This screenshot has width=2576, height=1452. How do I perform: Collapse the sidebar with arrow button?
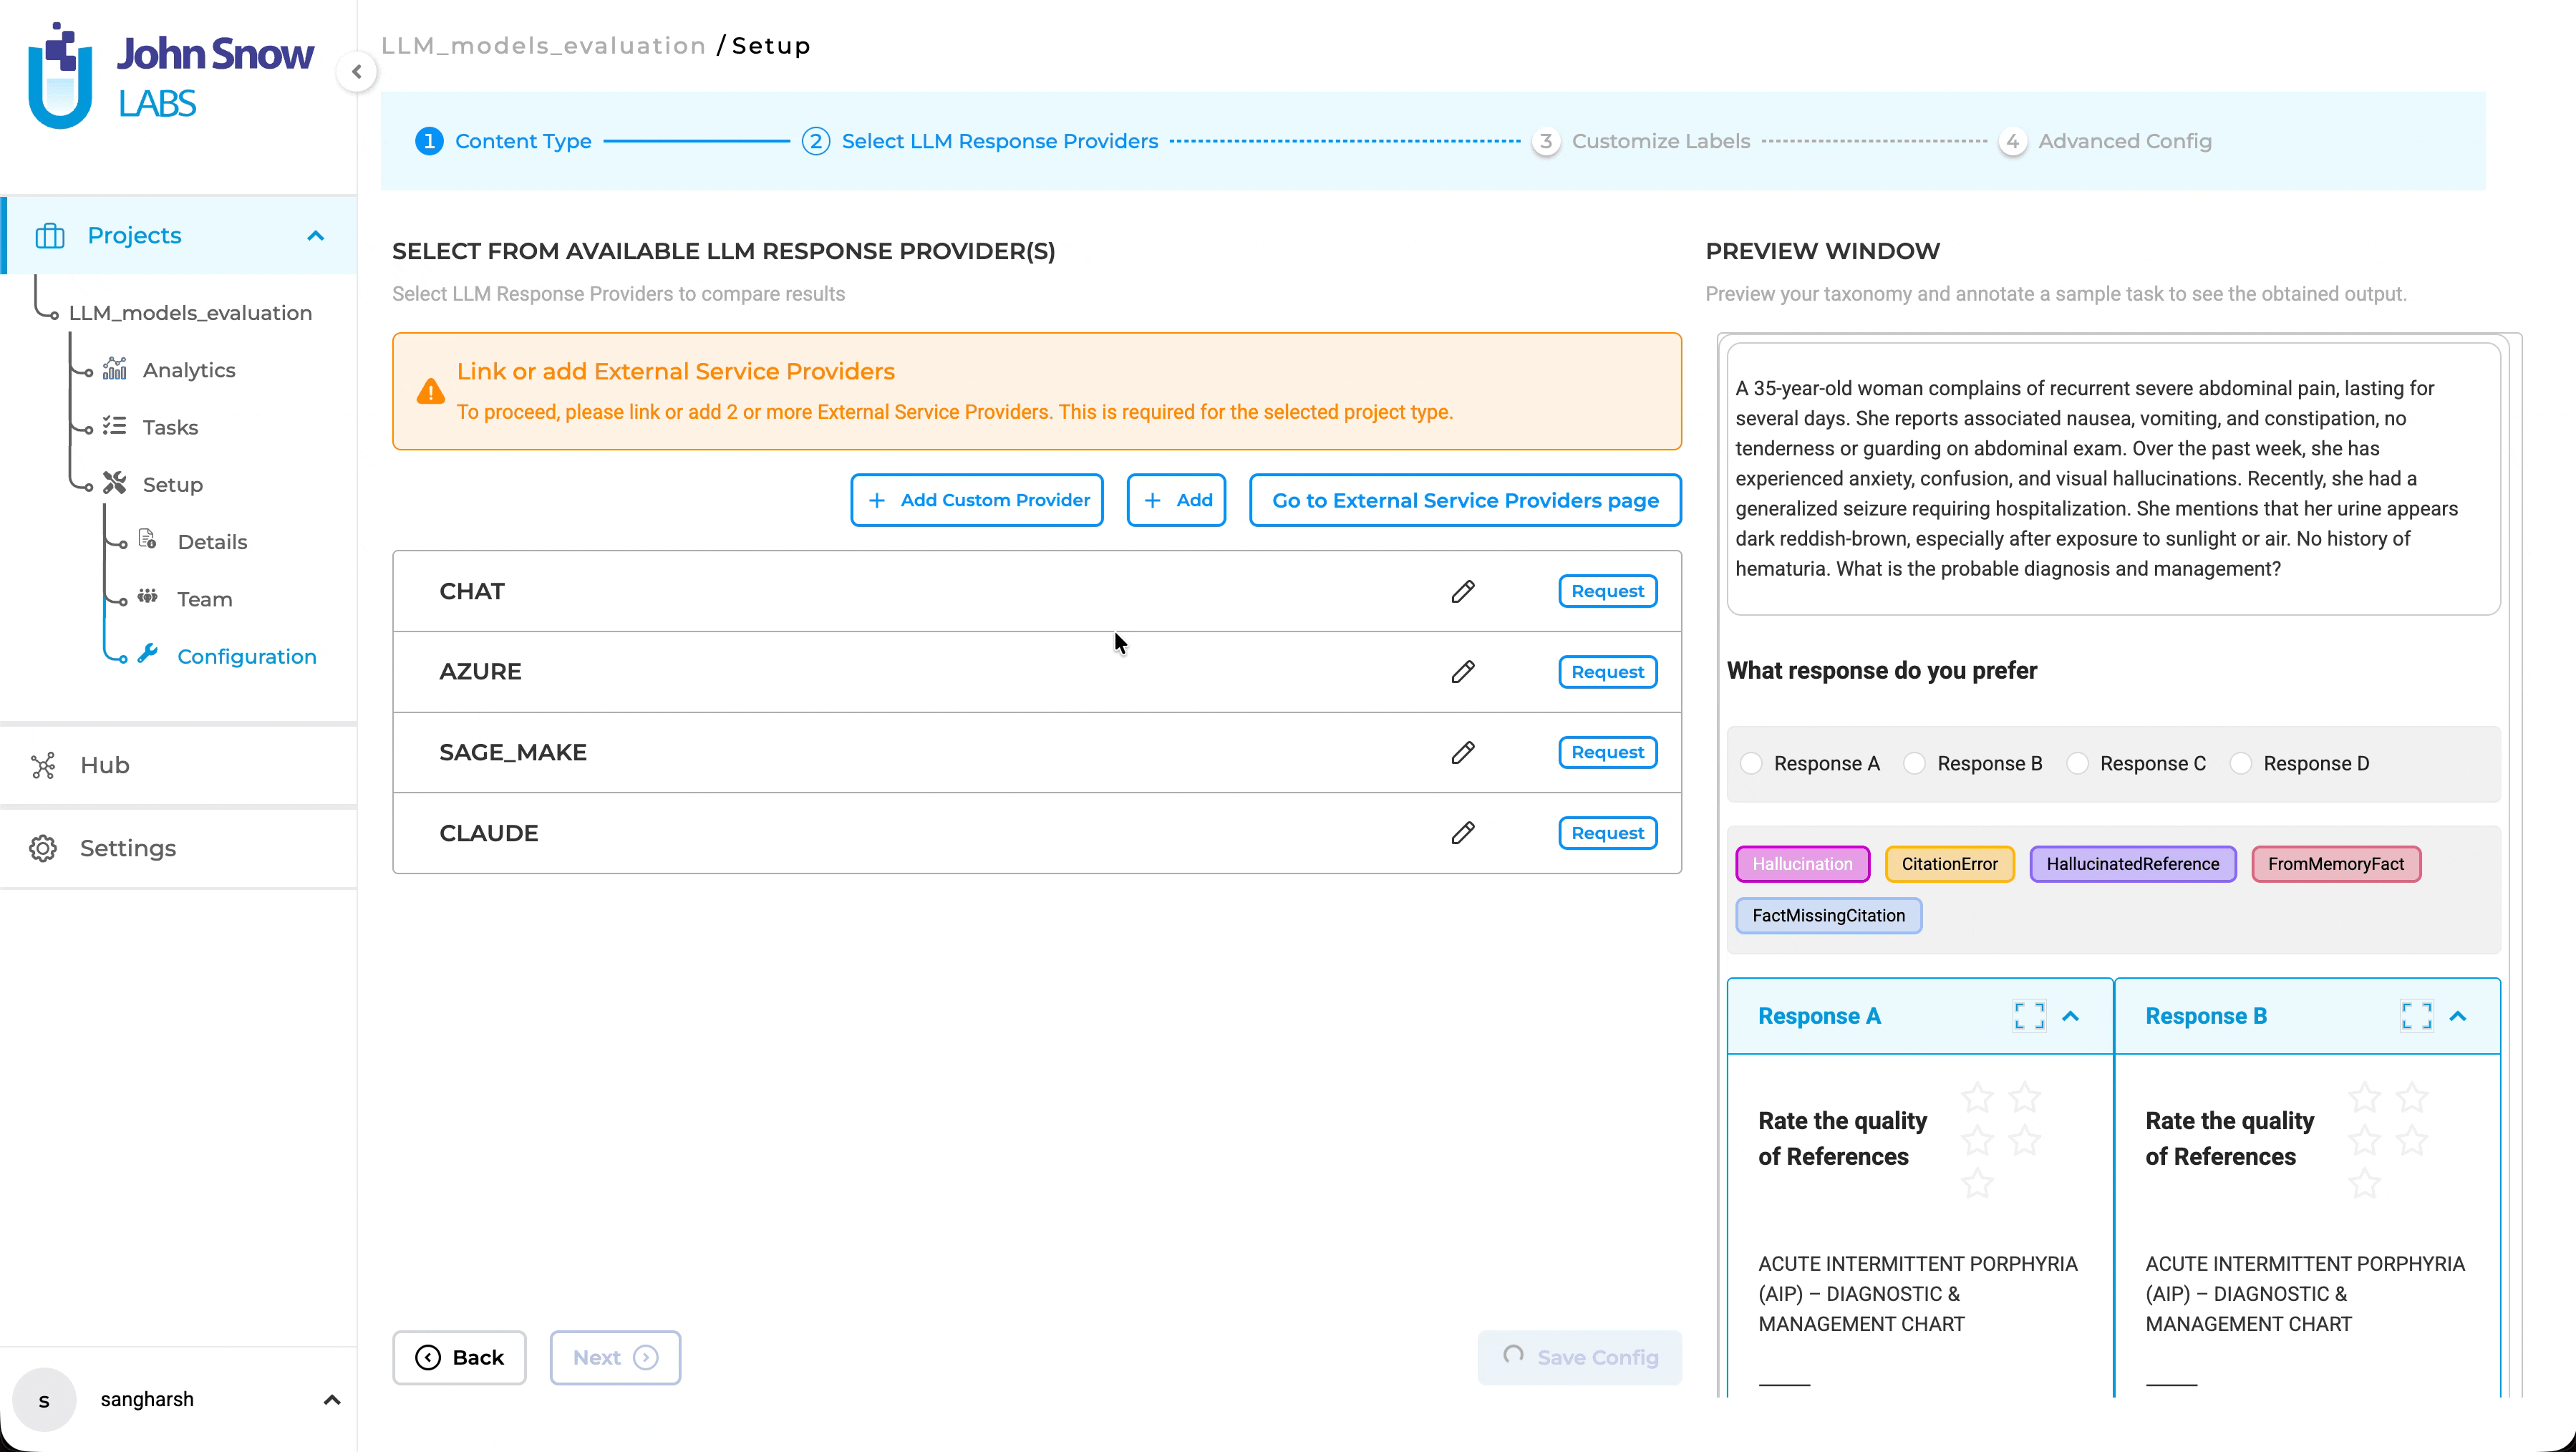click(x=357, y=72)
